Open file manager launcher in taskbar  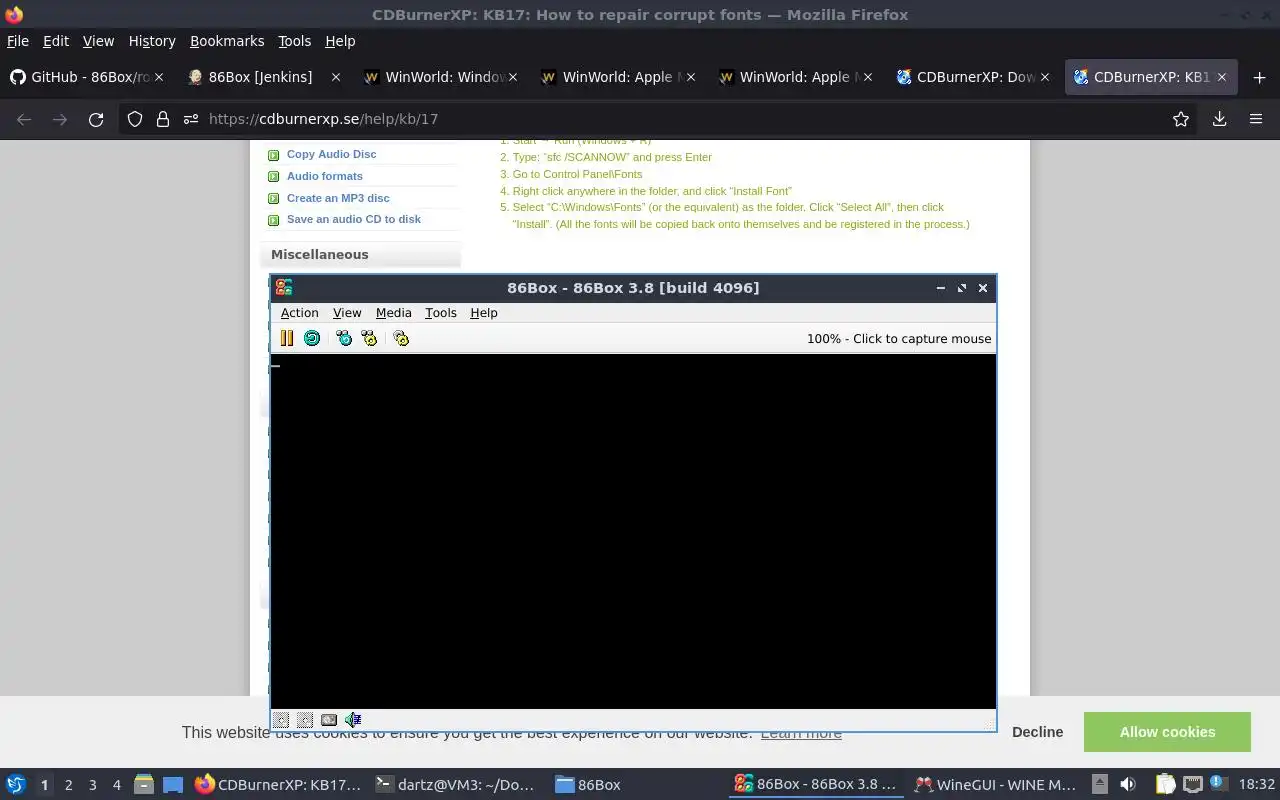144,784
